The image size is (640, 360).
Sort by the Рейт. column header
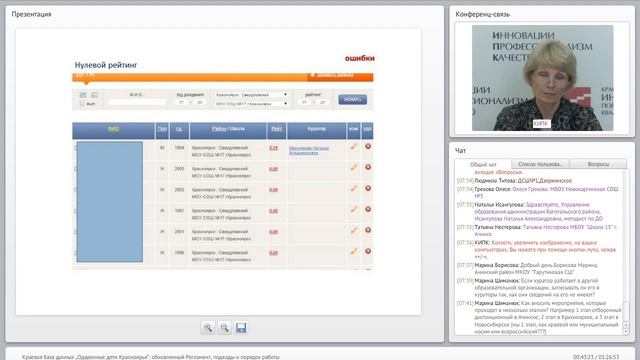click(x=276, y=129)
